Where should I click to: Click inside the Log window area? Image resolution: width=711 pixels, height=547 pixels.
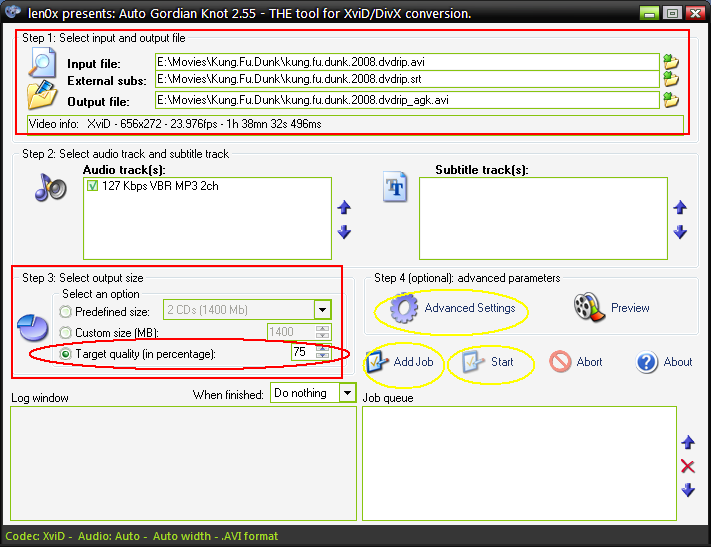click(x=183, y=464)
